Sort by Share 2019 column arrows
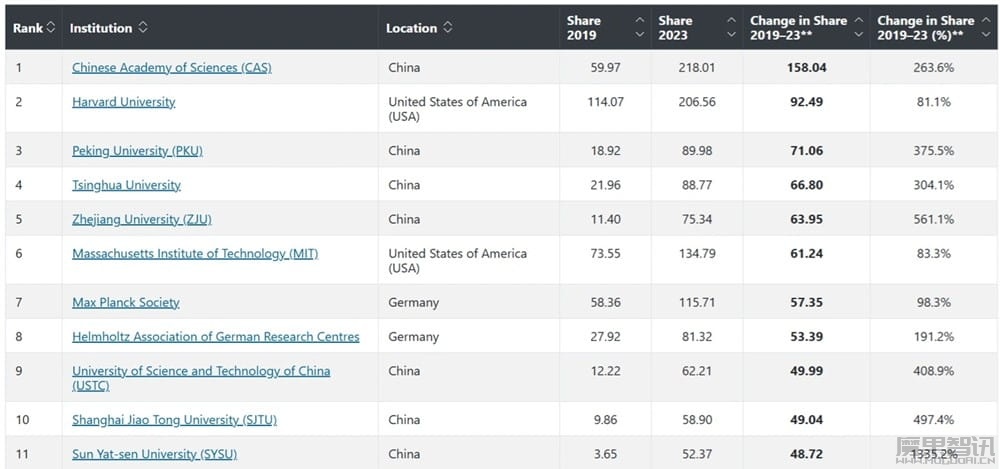The width and height of the screenshot is (1000, 469). 640,28
